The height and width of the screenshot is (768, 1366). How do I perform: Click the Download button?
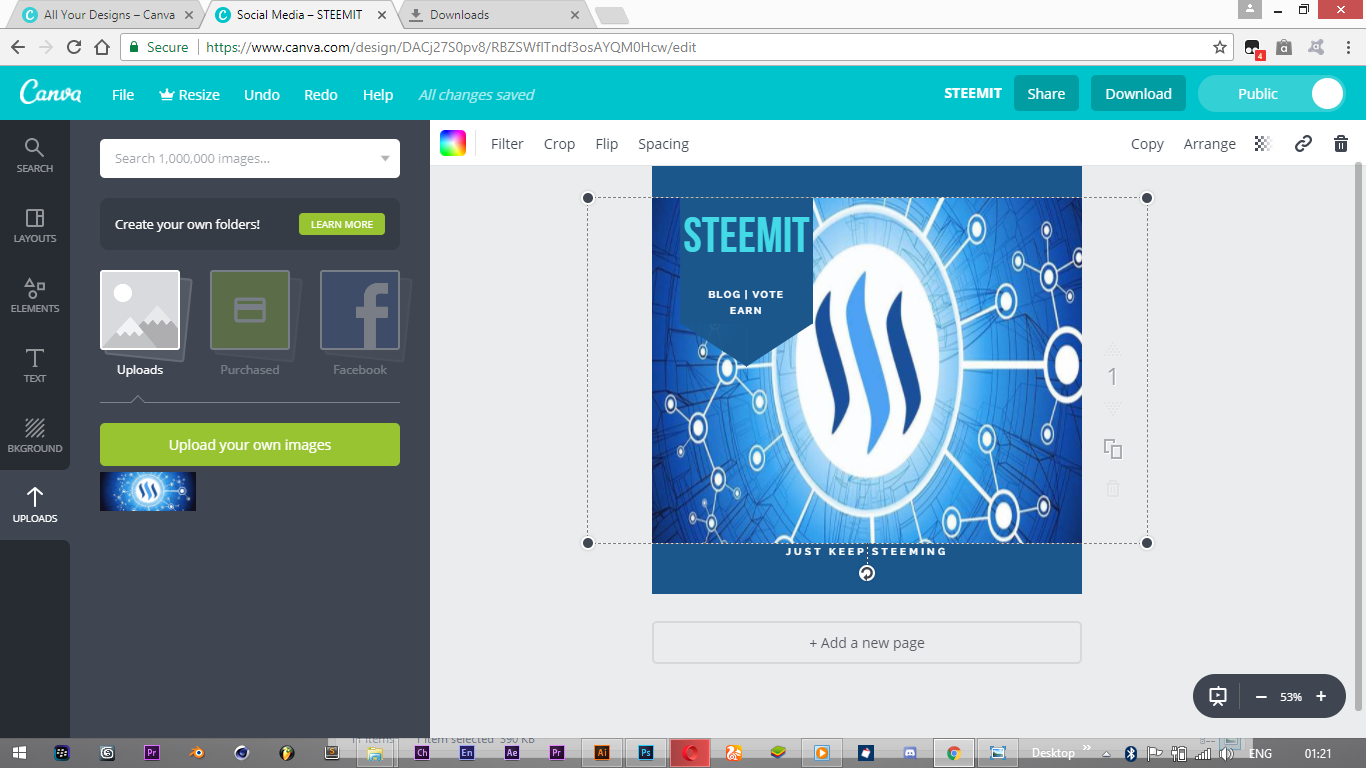1138,93
